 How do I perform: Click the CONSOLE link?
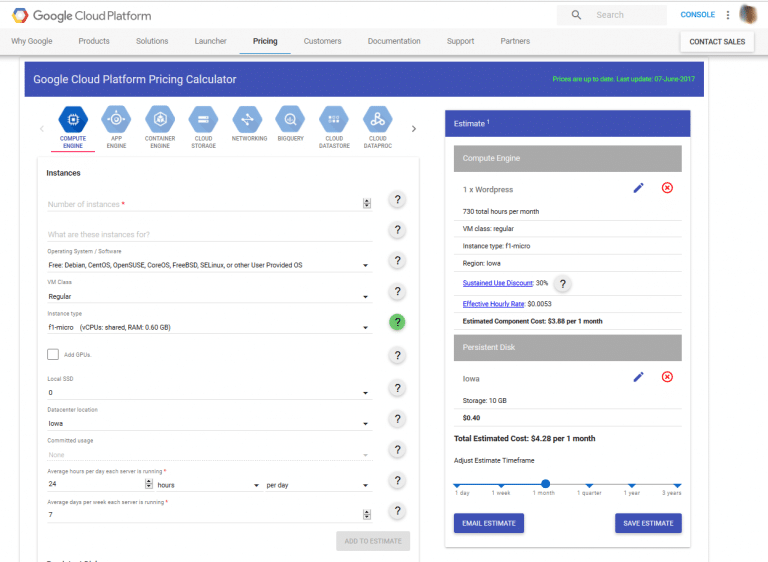(697, 15)
